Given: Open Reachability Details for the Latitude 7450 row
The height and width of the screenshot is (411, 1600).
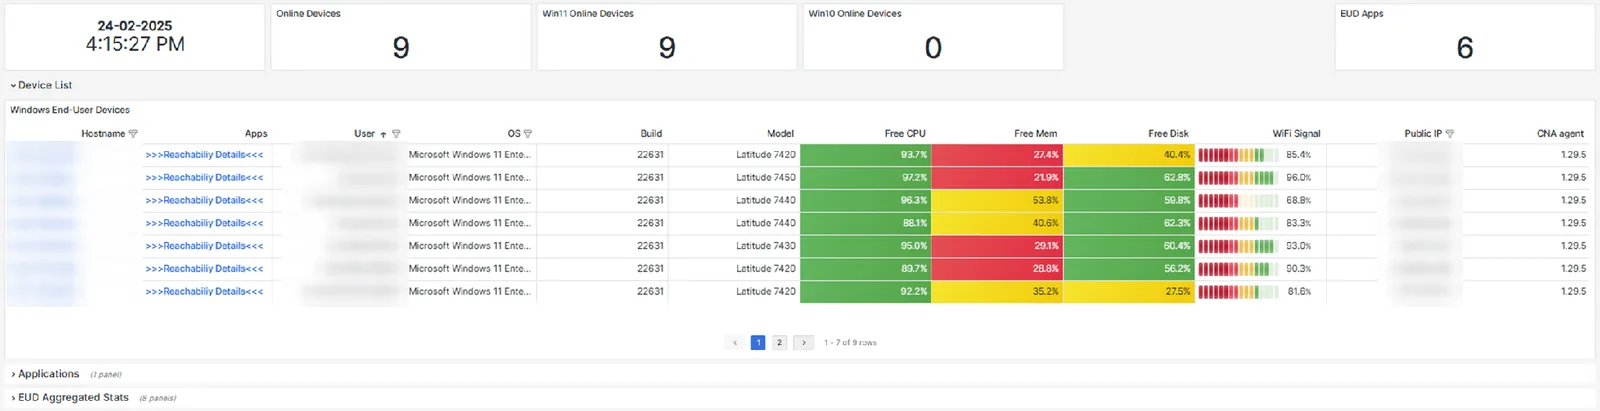Looking at the screenshot, I should pos(204,178).
